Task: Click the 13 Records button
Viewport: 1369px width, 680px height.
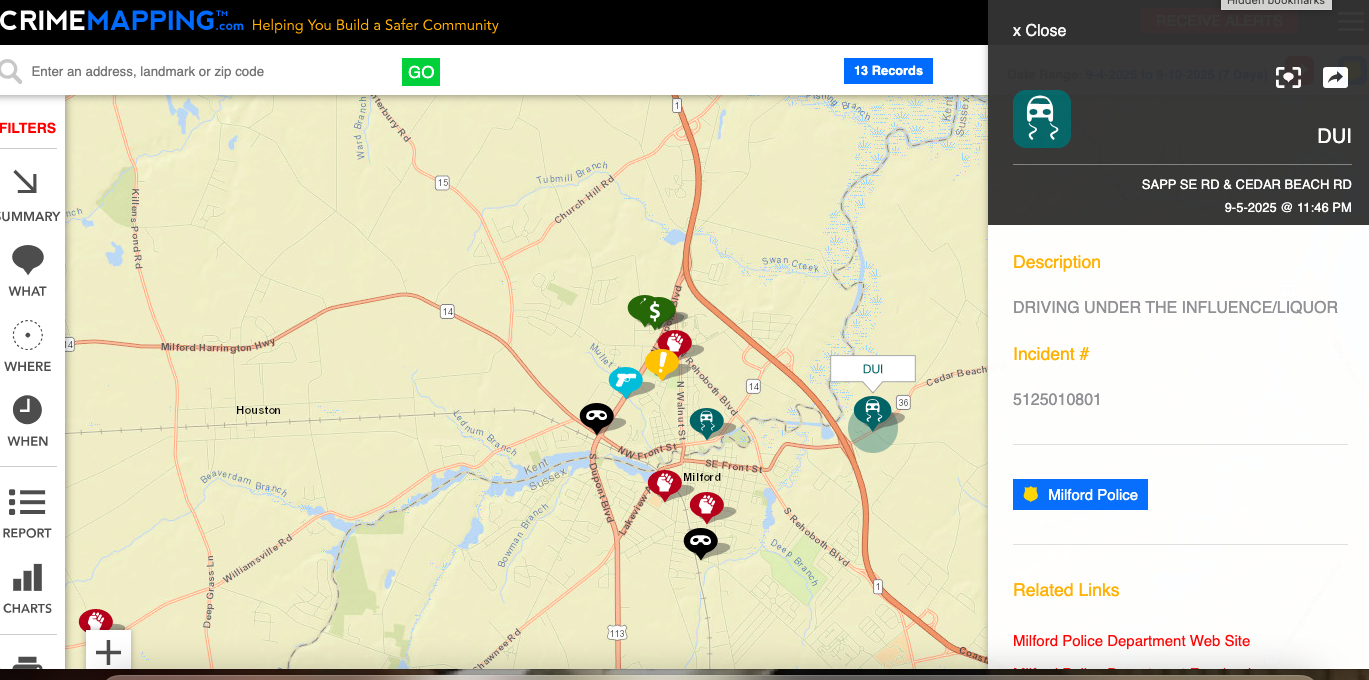Action: pyautogui.click(x=888, y=71)
